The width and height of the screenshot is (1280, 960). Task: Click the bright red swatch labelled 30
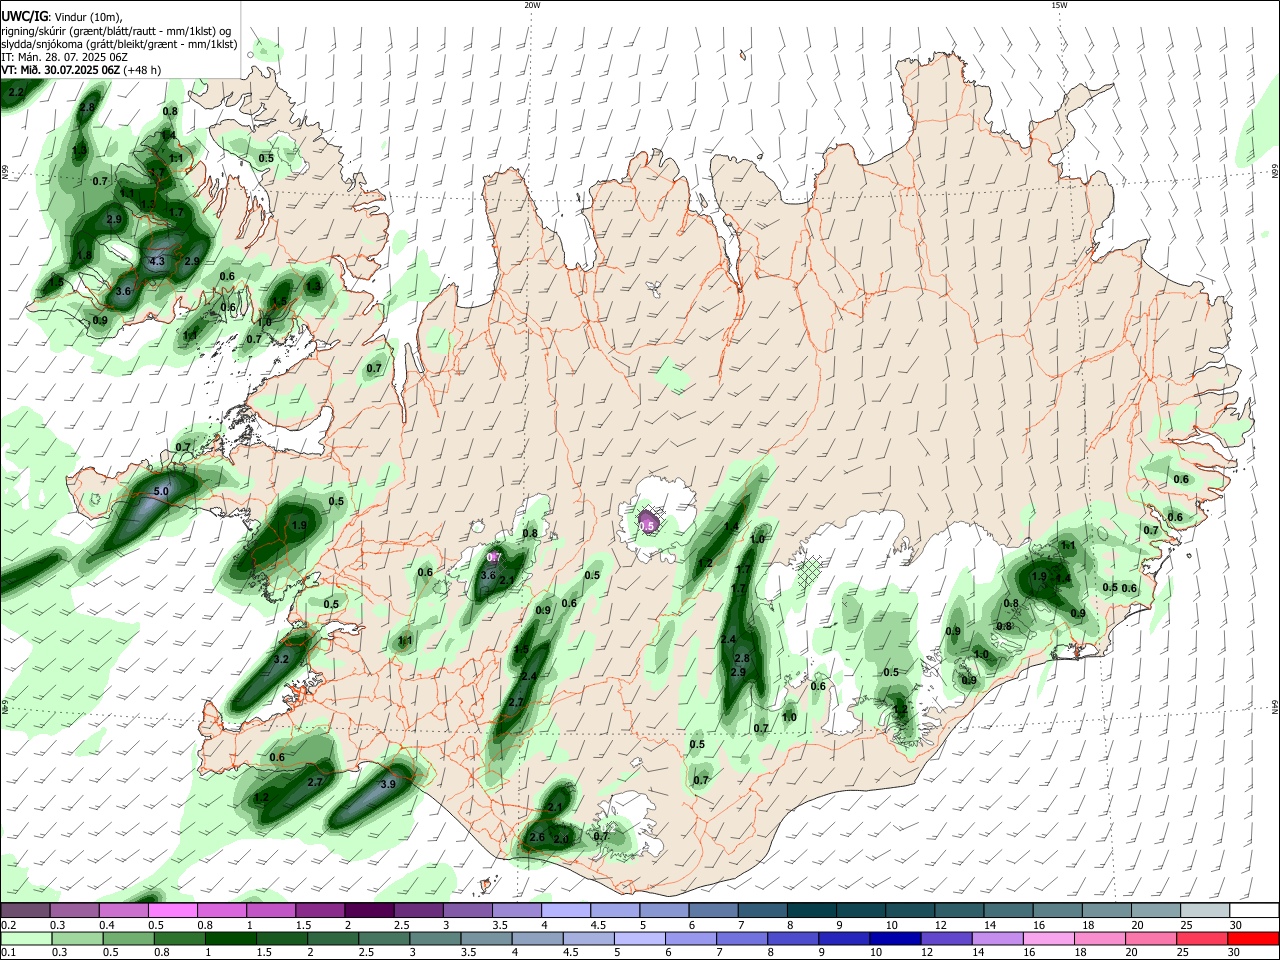(1253, 938)
